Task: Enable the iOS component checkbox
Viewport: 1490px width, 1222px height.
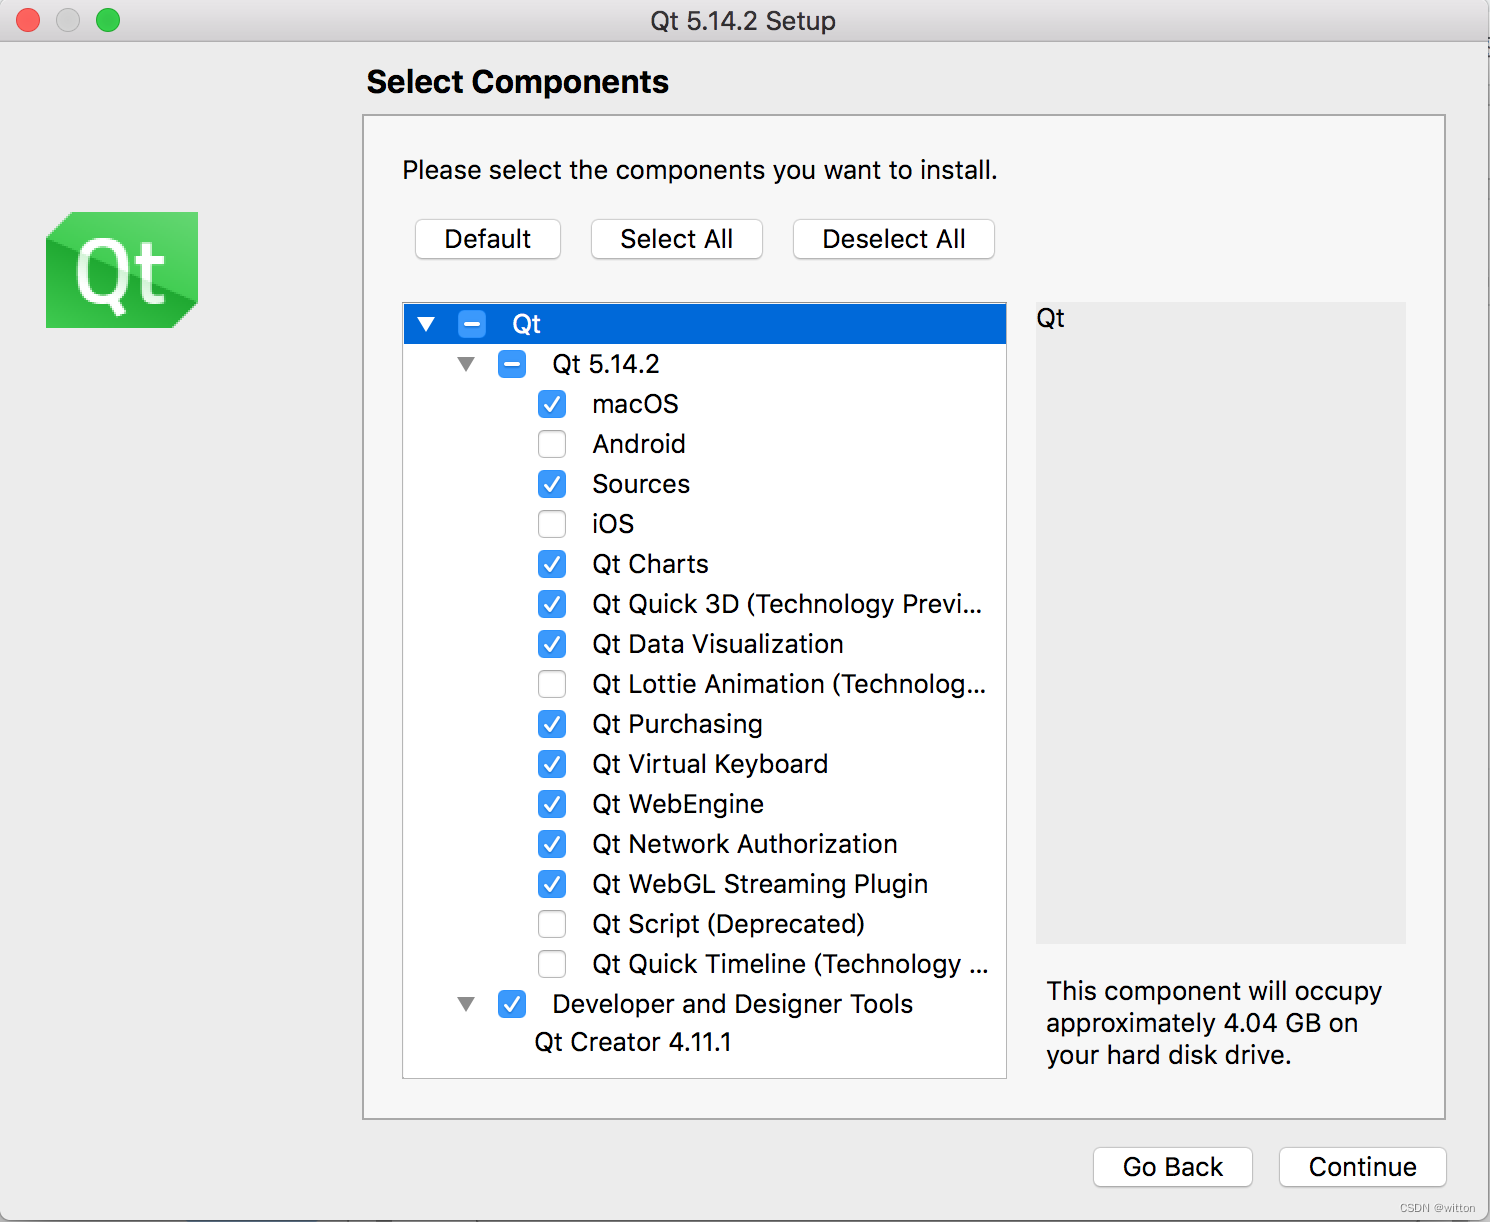Action: (552, 524)
